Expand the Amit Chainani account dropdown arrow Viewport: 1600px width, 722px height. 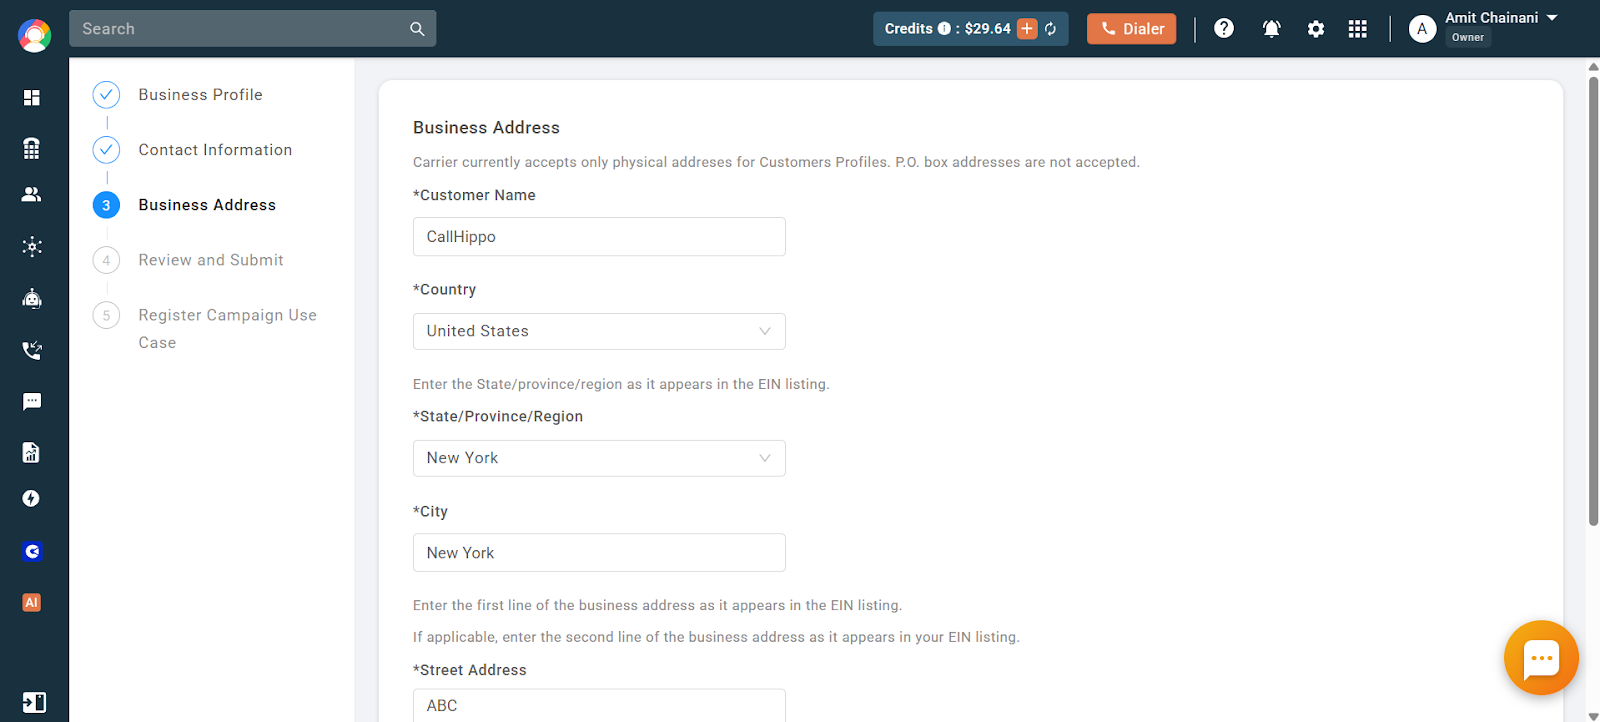tap(1552, 18)
